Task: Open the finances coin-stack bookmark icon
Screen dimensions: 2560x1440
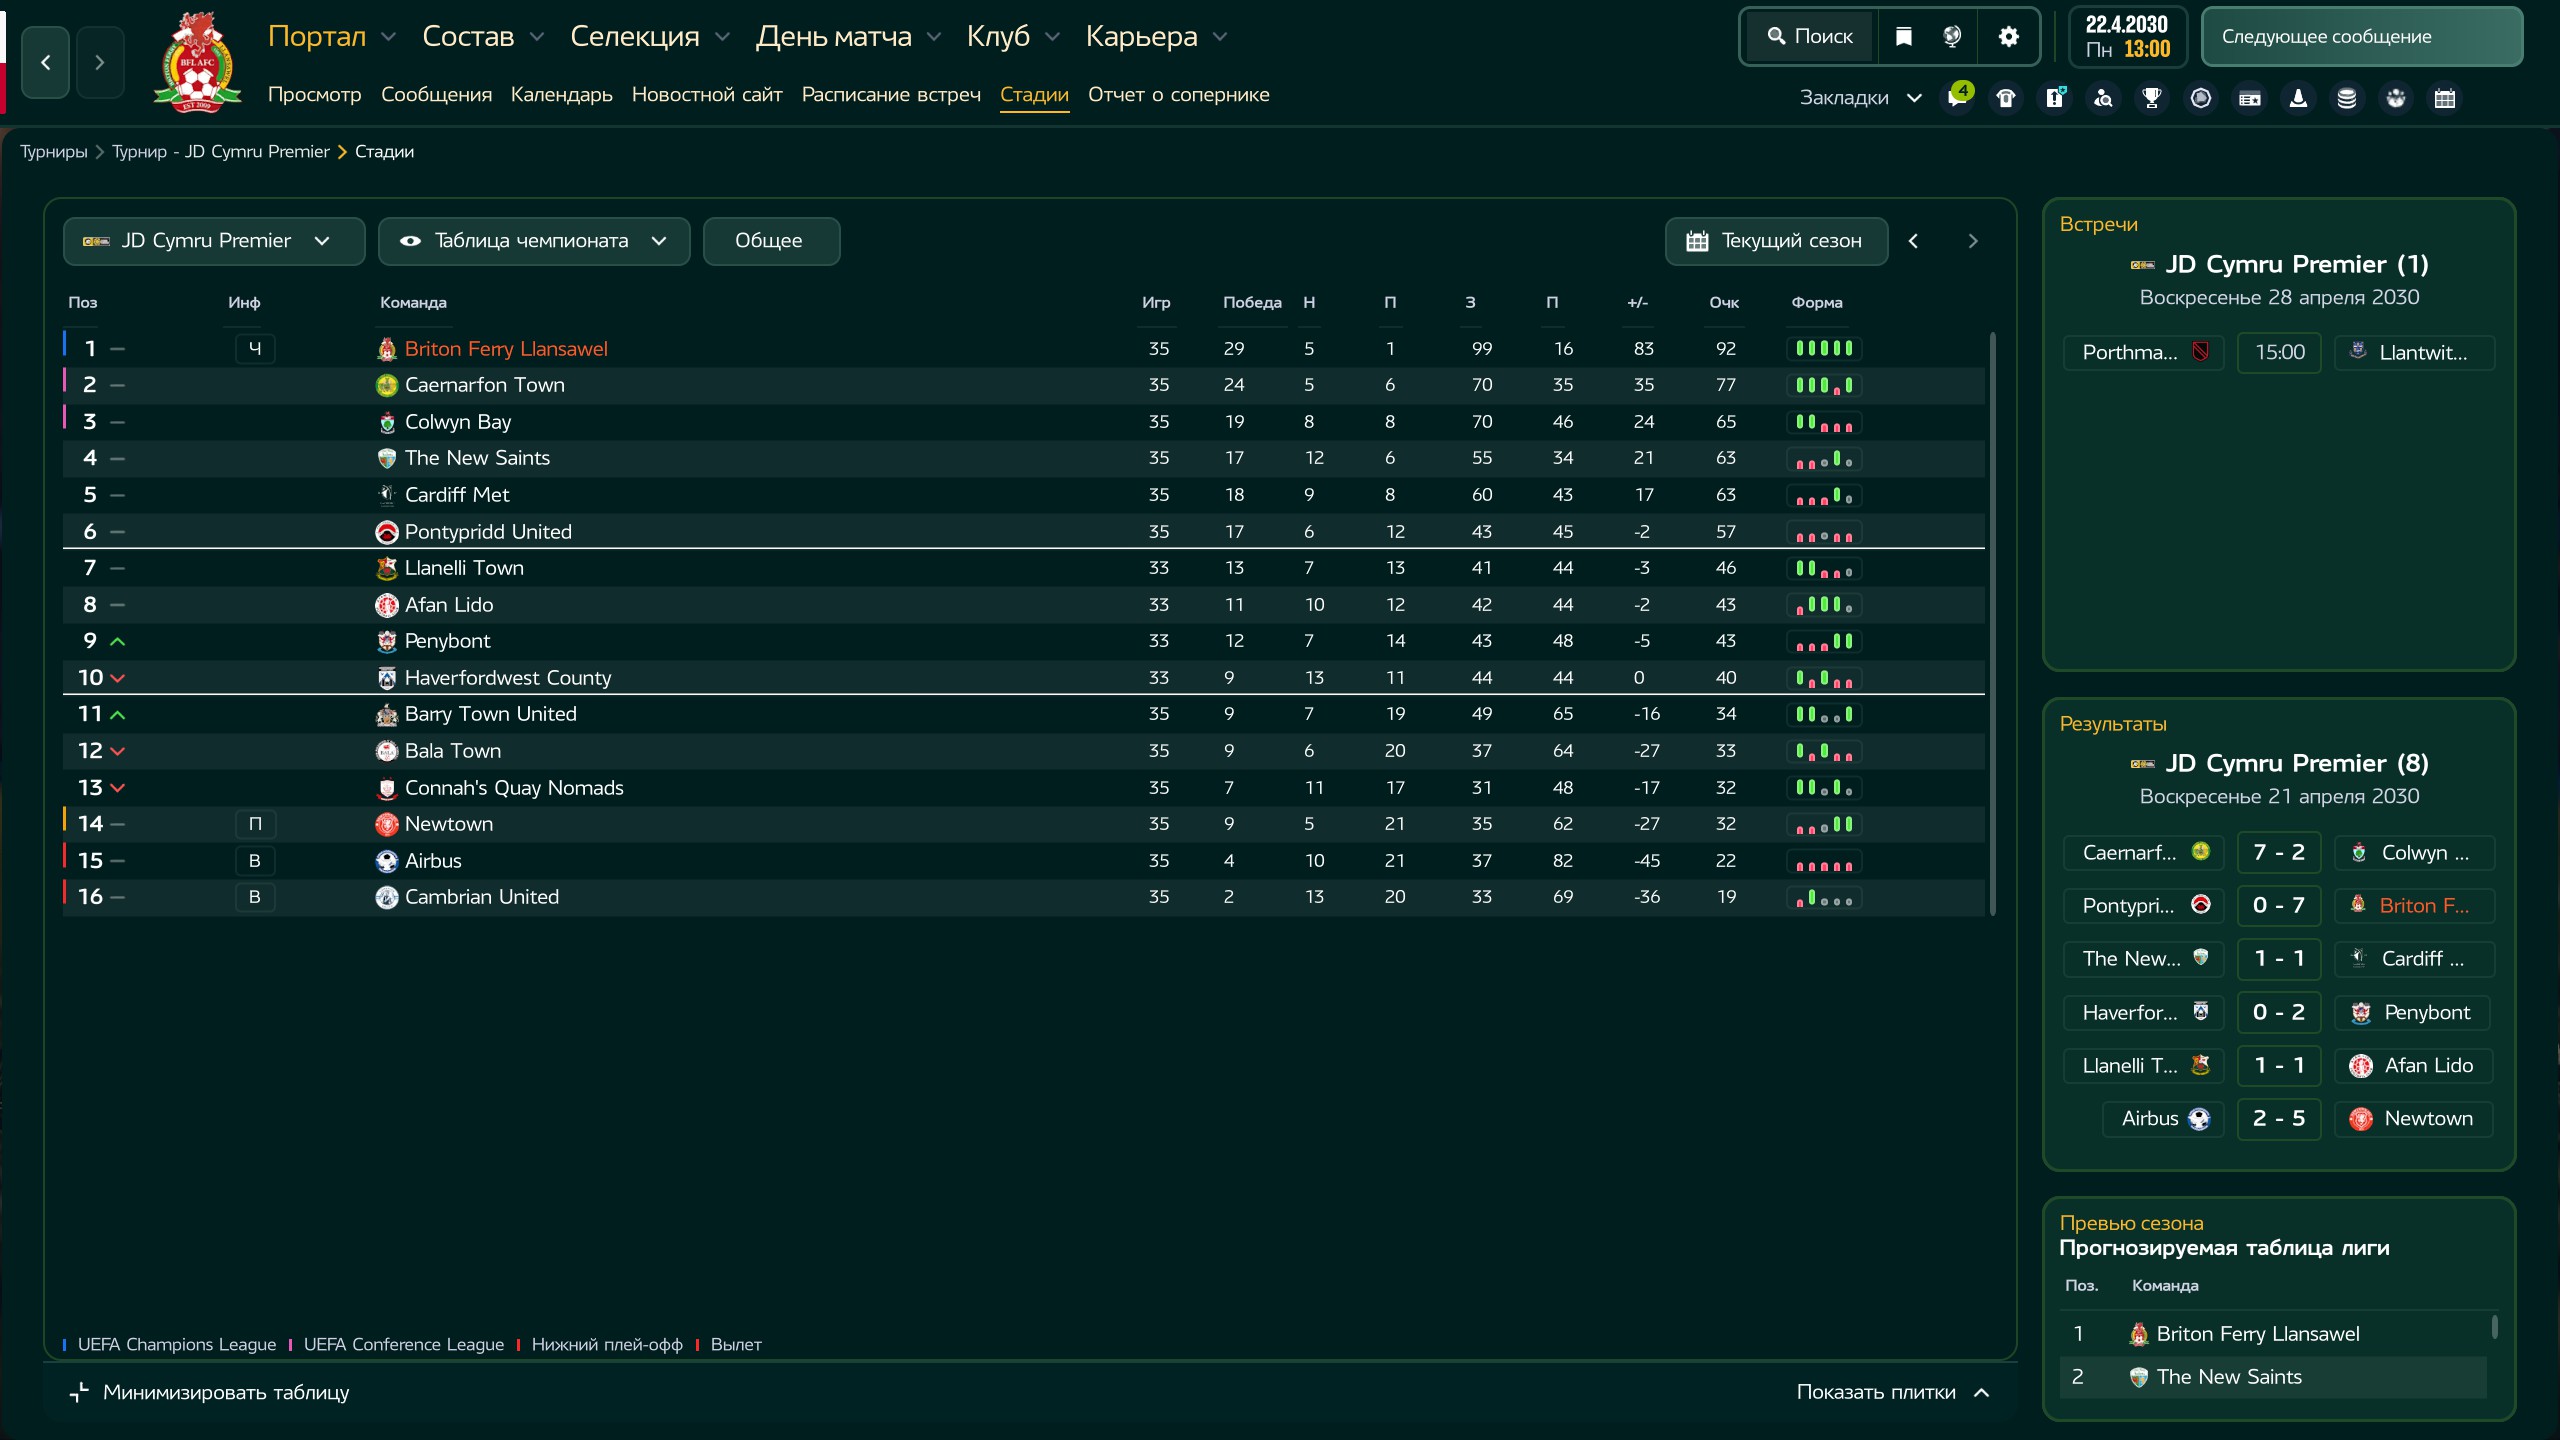Action: (x=2347, y=98)
